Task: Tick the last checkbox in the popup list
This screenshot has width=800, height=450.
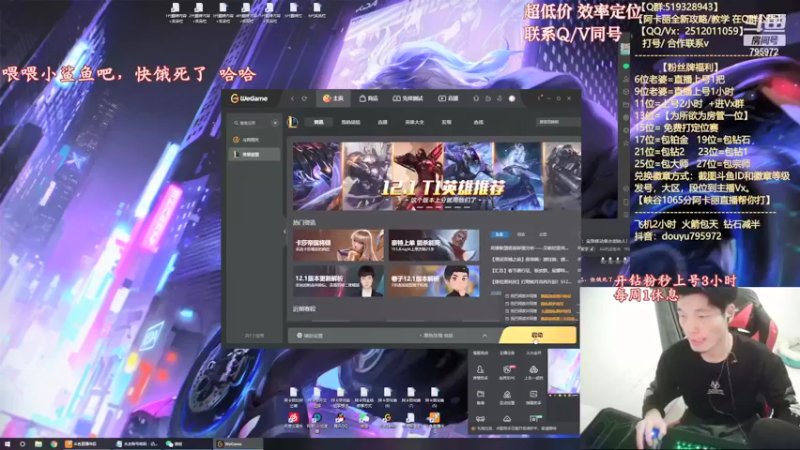Action: point(507,318)
